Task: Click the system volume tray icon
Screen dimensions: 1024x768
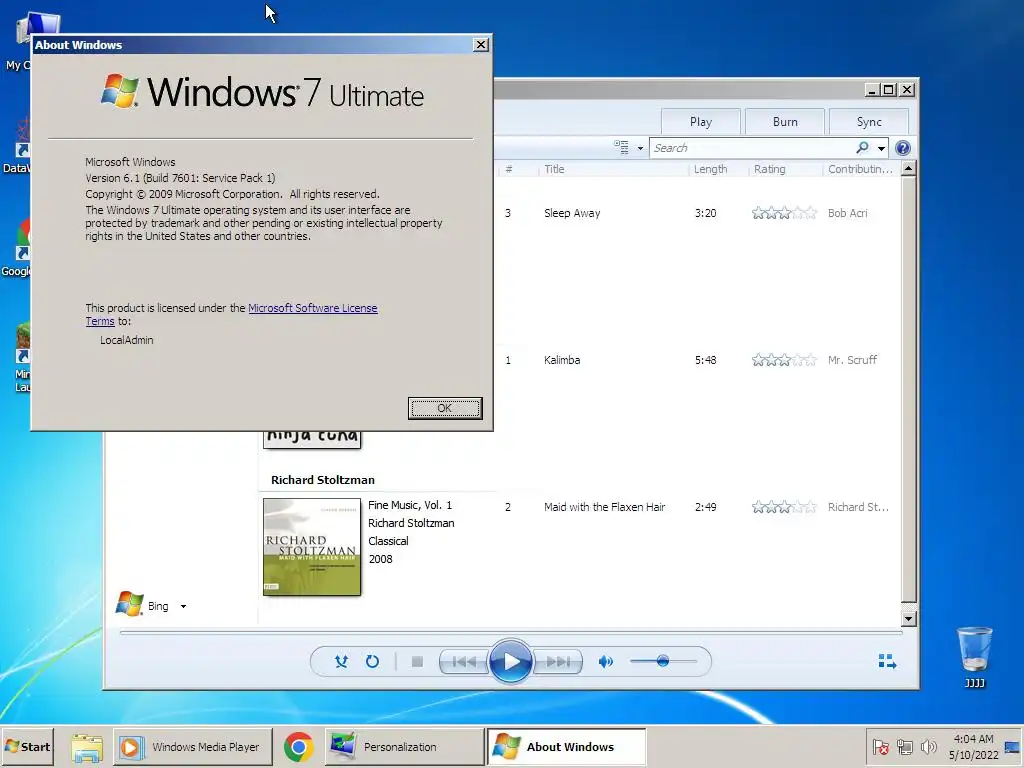Action: coord(928,747)
